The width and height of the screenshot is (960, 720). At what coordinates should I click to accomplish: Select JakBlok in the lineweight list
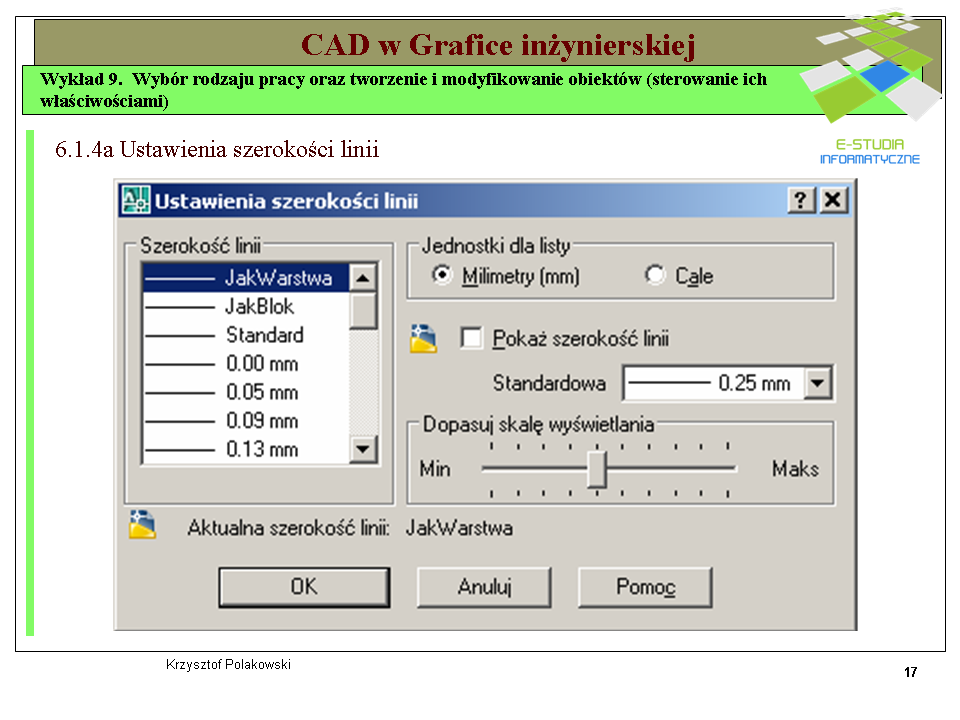[x=246, y=306]
